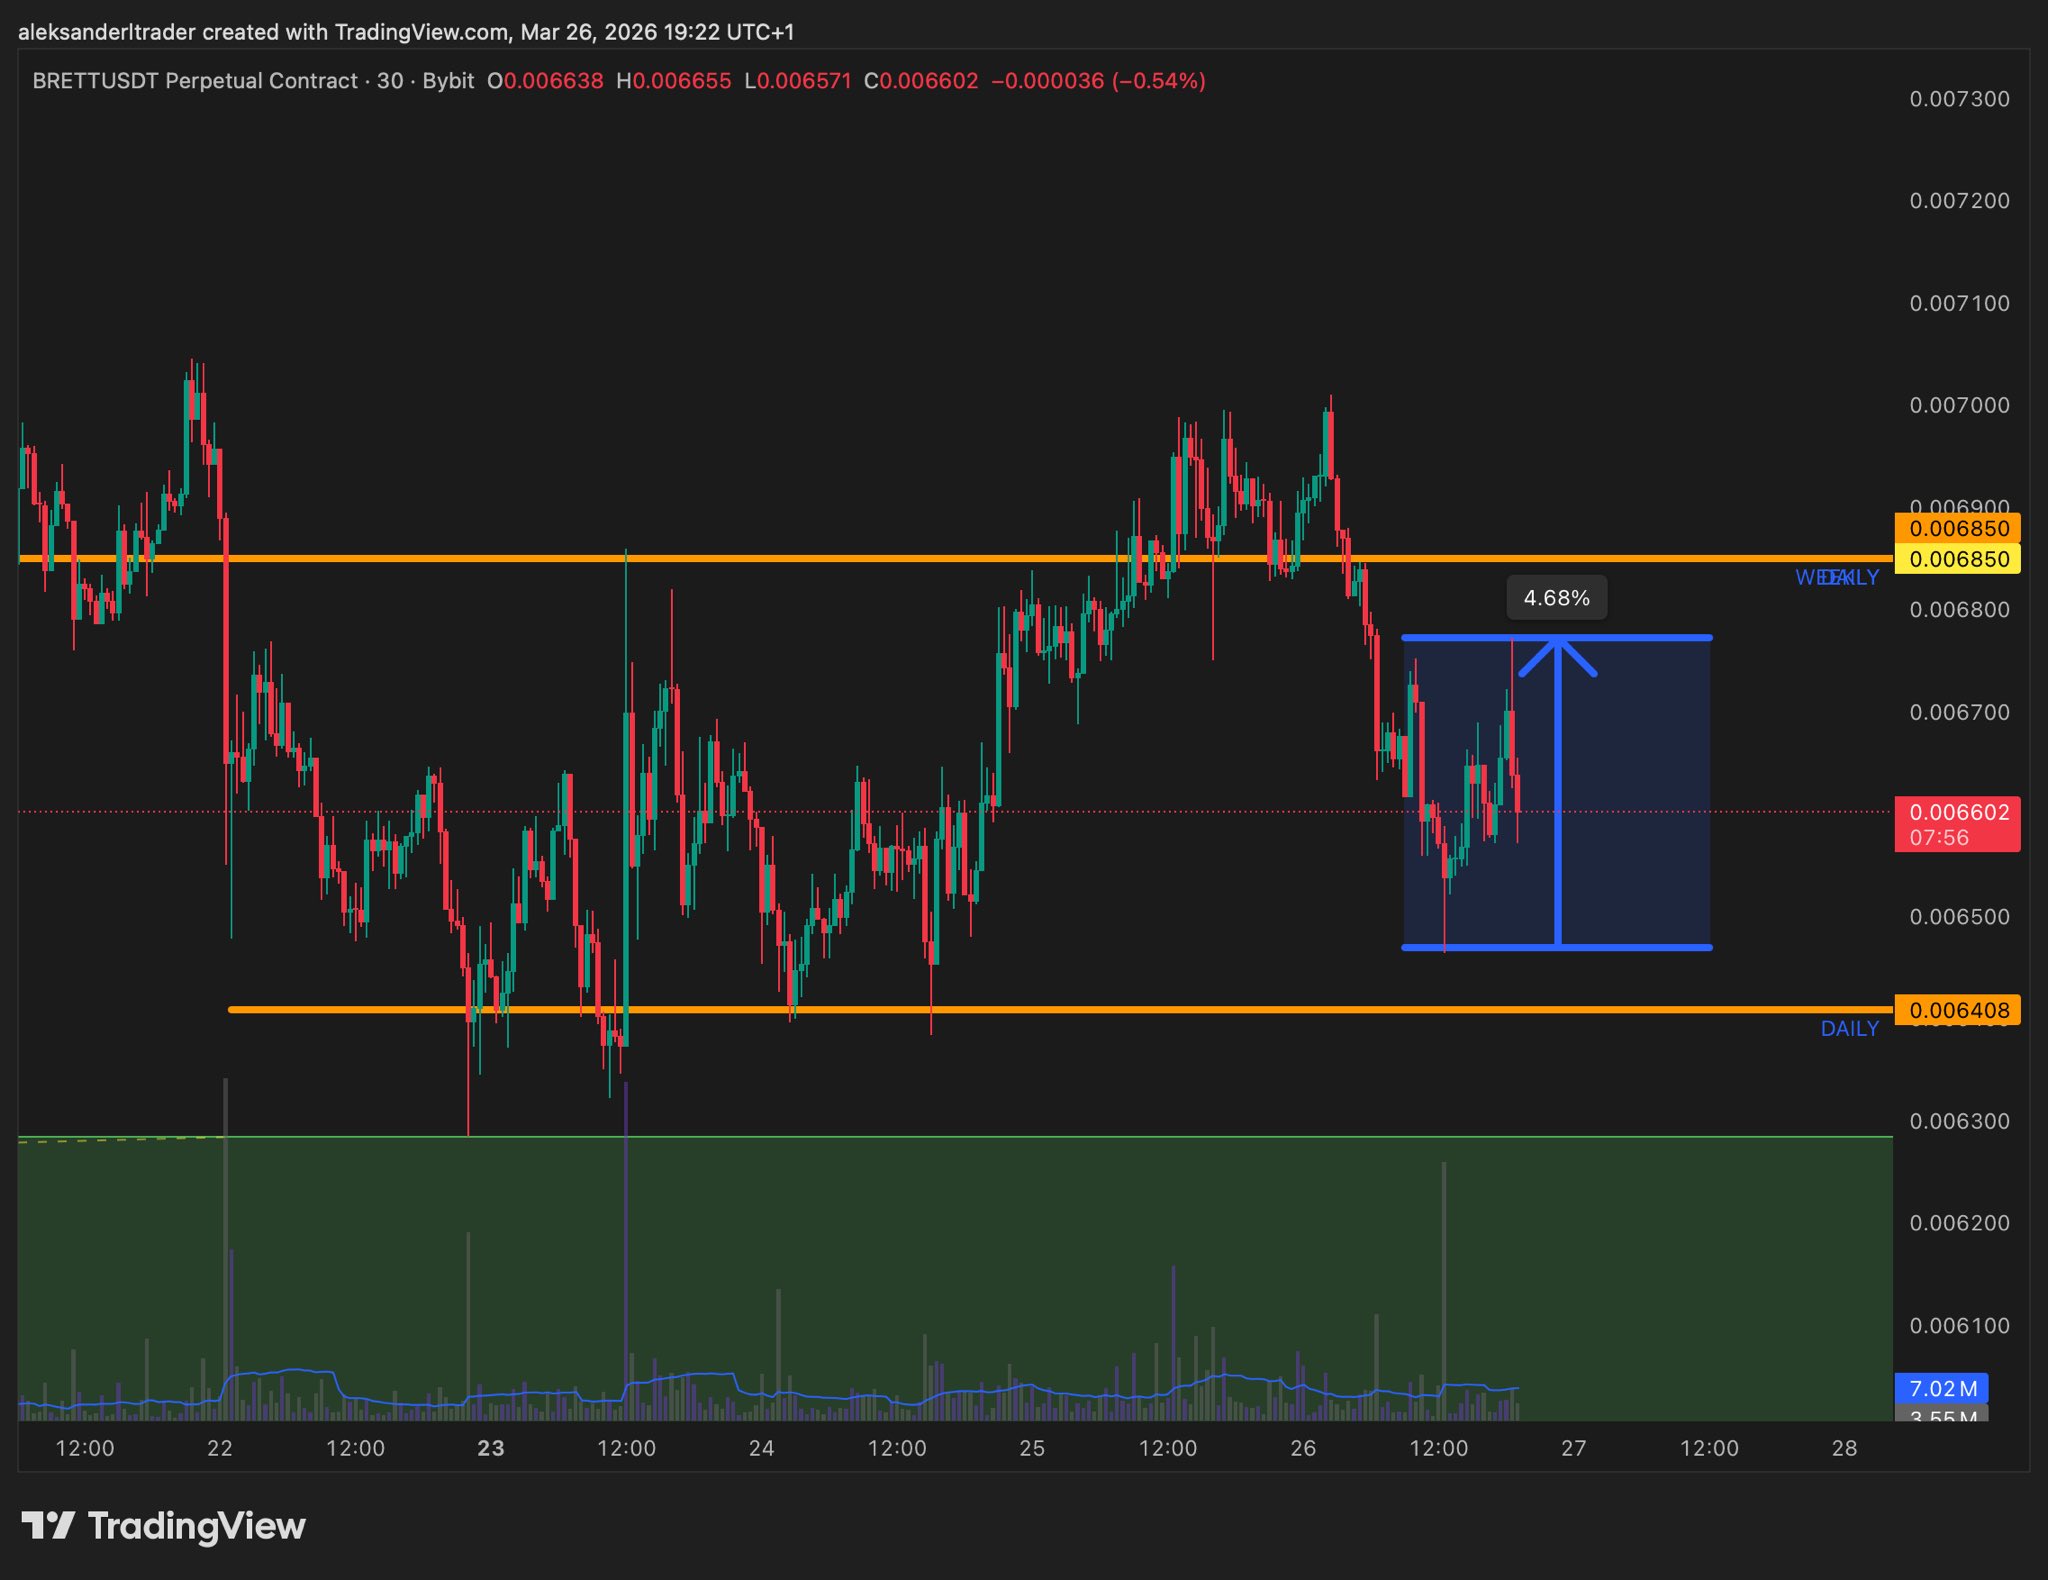
Task: Select the upper orange horizontal line
Action: point(800,558)
